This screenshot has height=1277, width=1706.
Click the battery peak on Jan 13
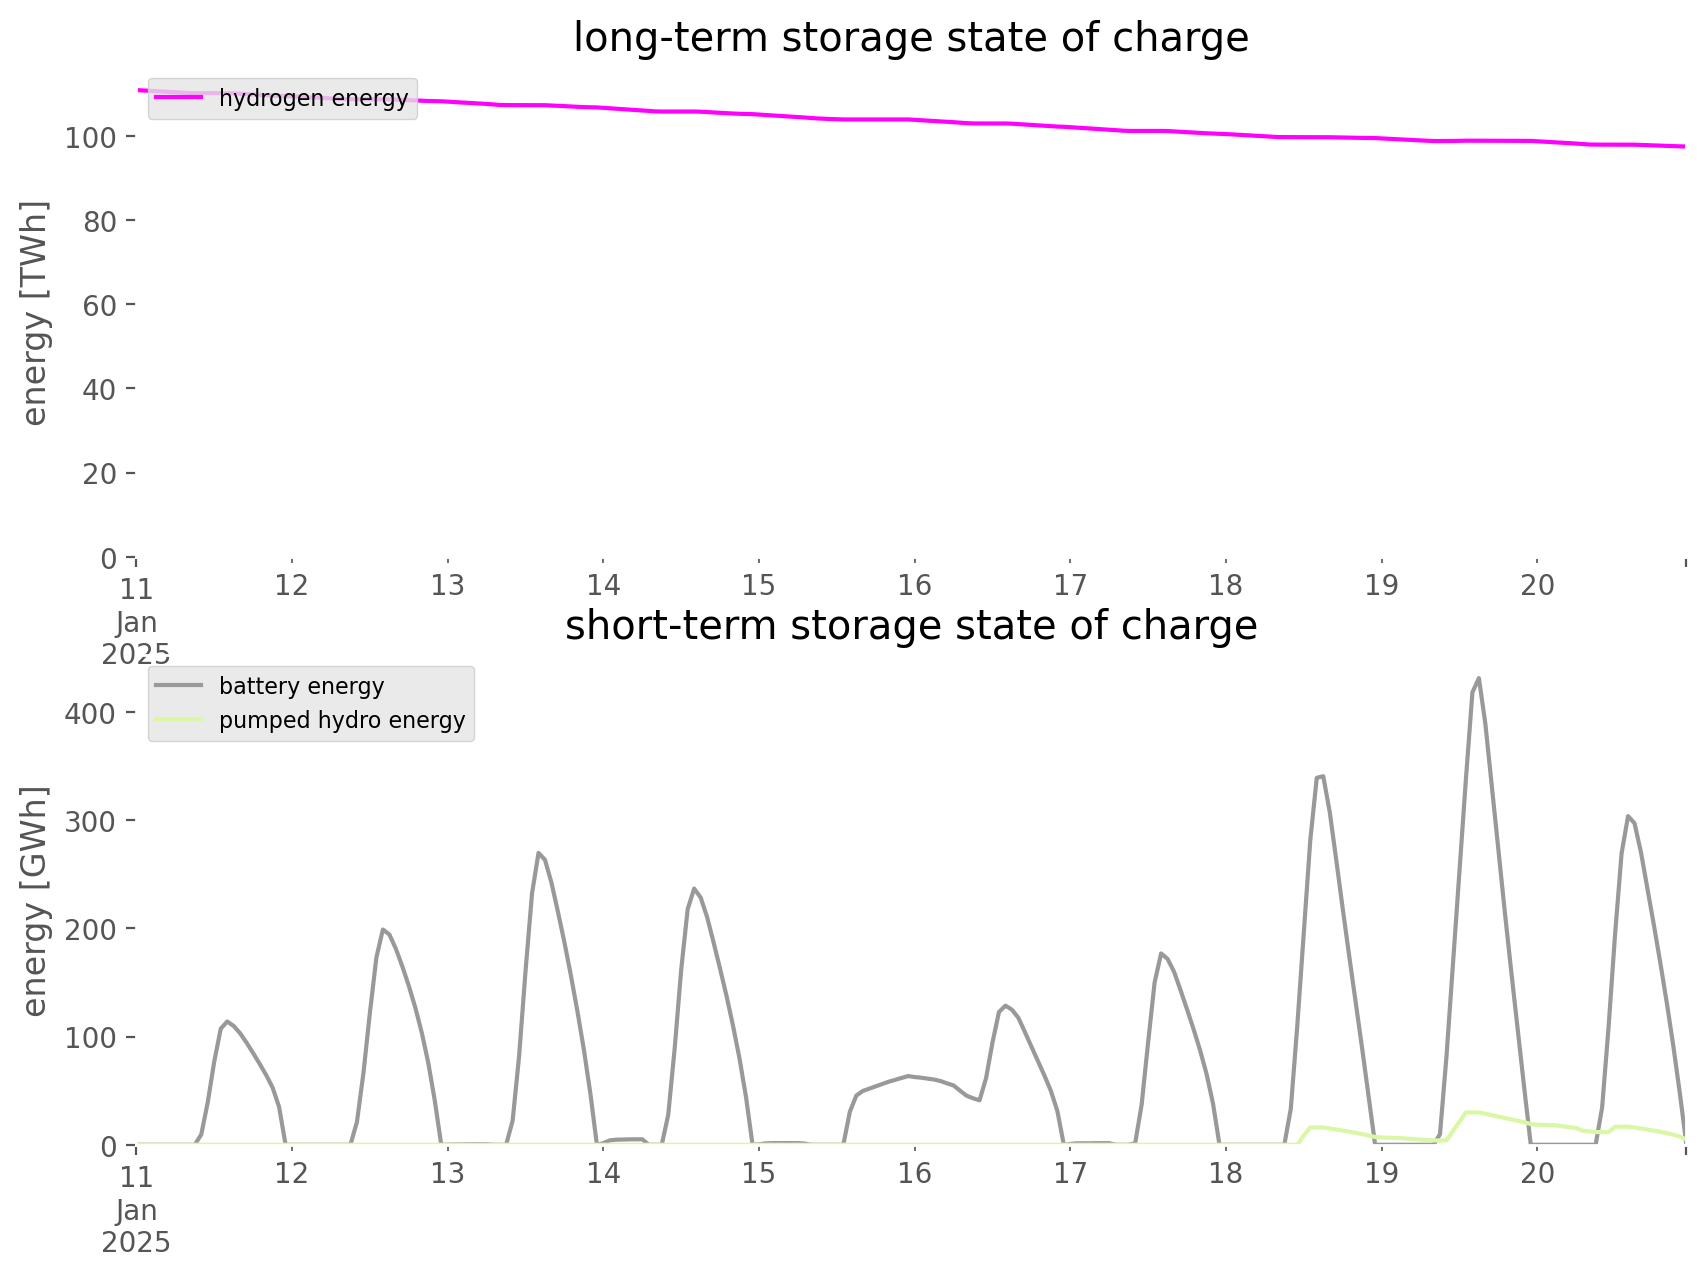[x=539, y=853]
